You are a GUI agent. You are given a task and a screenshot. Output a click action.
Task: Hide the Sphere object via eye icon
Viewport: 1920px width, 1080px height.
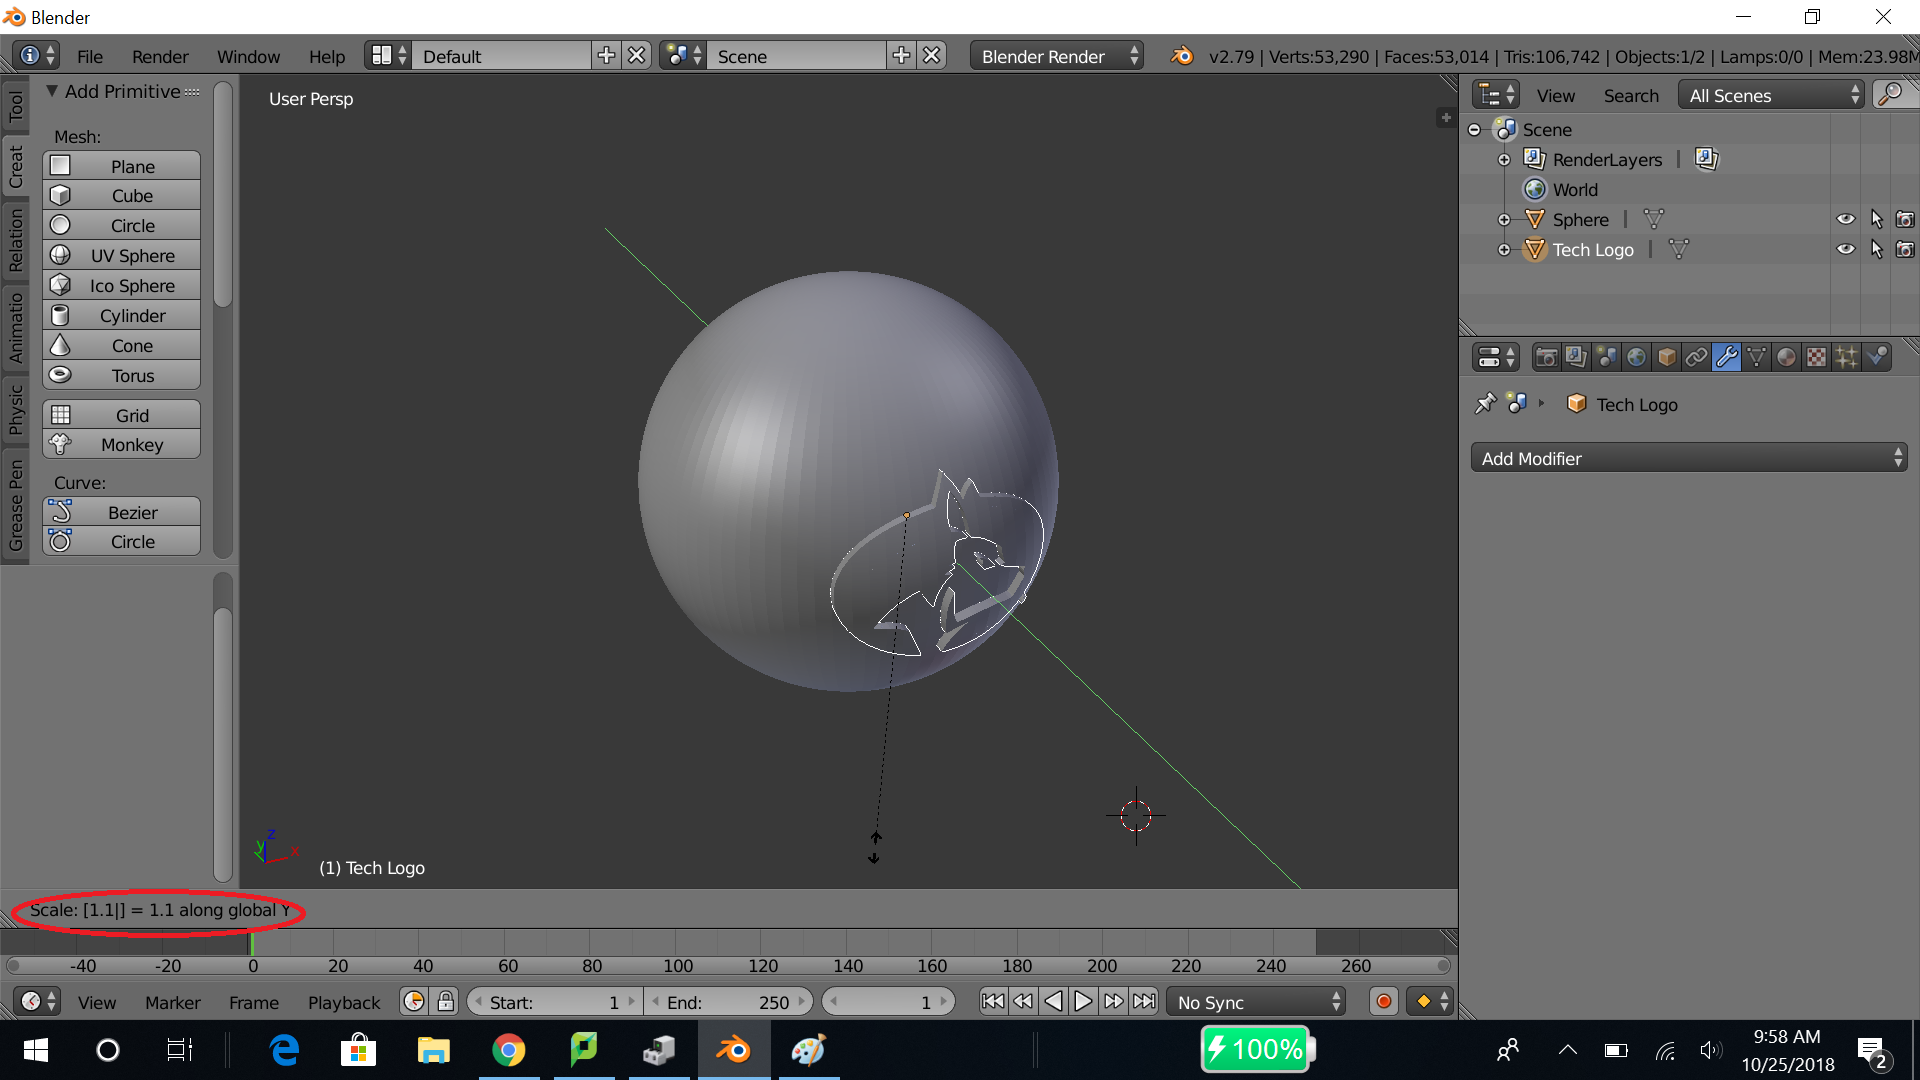pyautogui.click(x=1845, y=219)
